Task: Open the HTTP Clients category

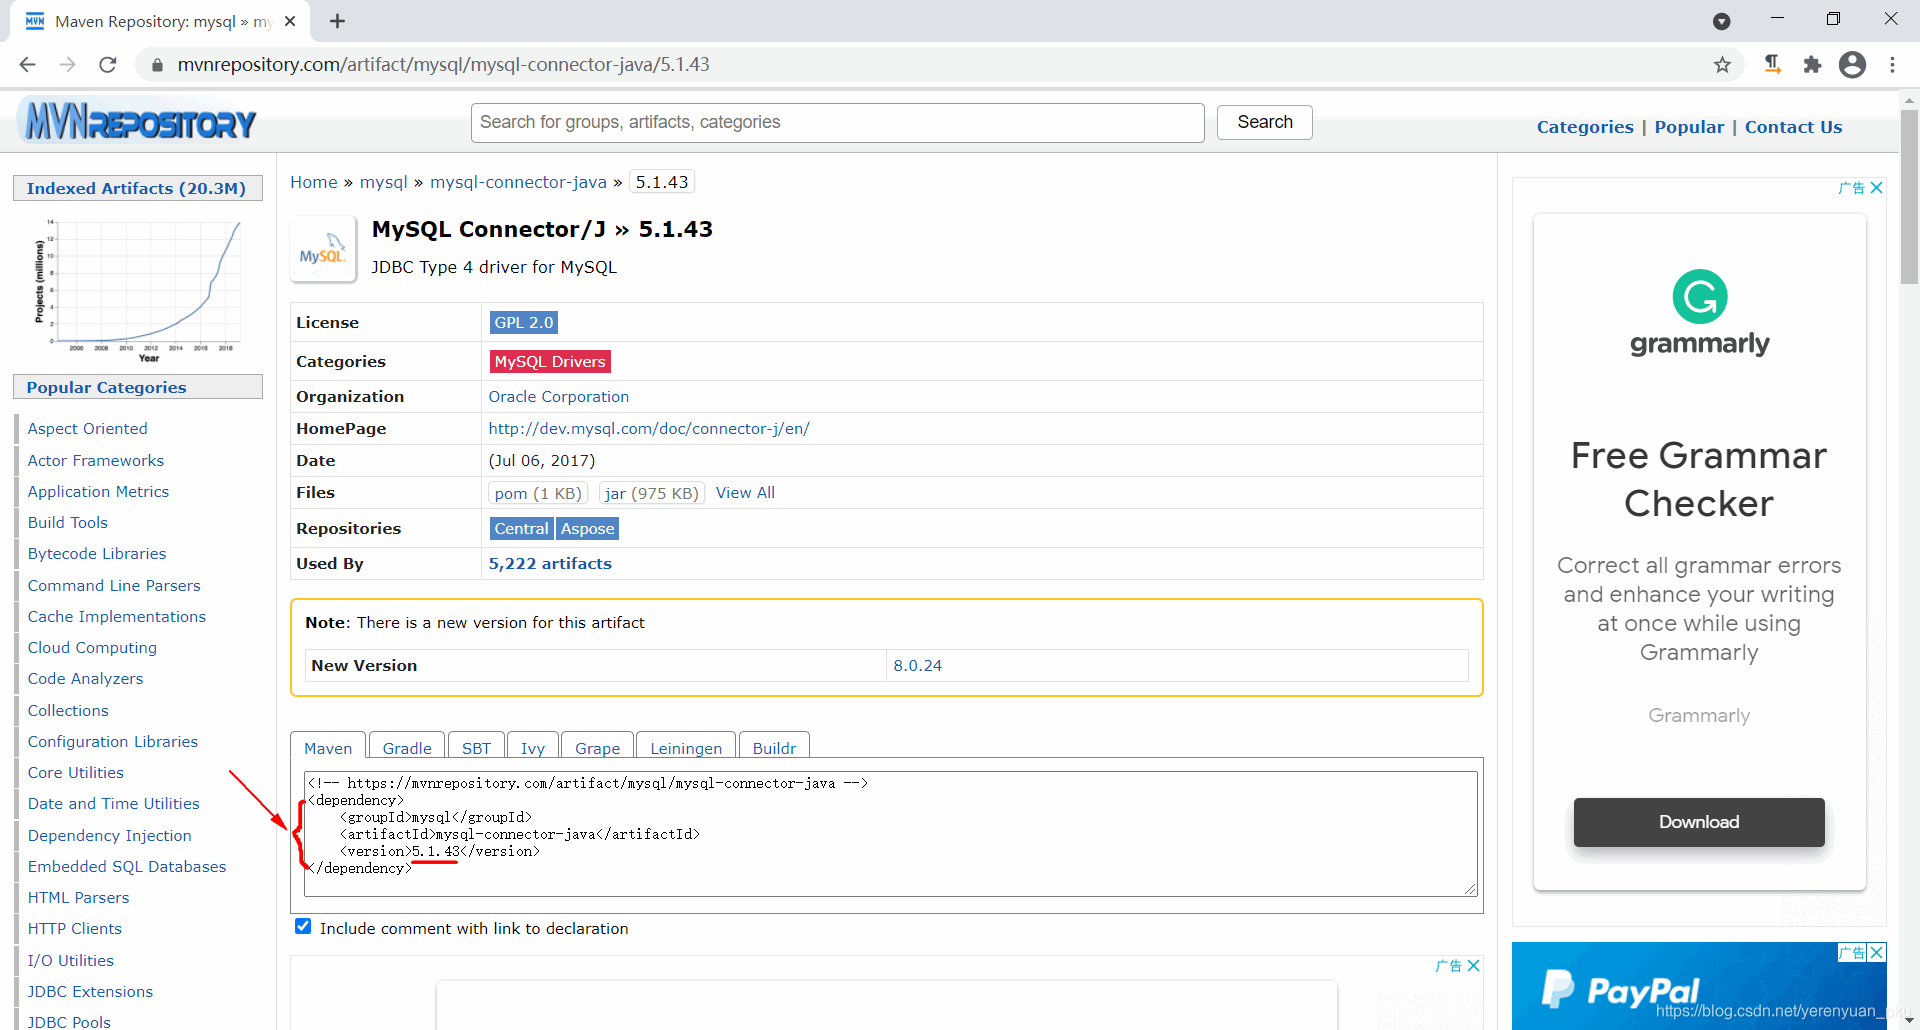Action: pyautogui.click(x=74, y=928)
